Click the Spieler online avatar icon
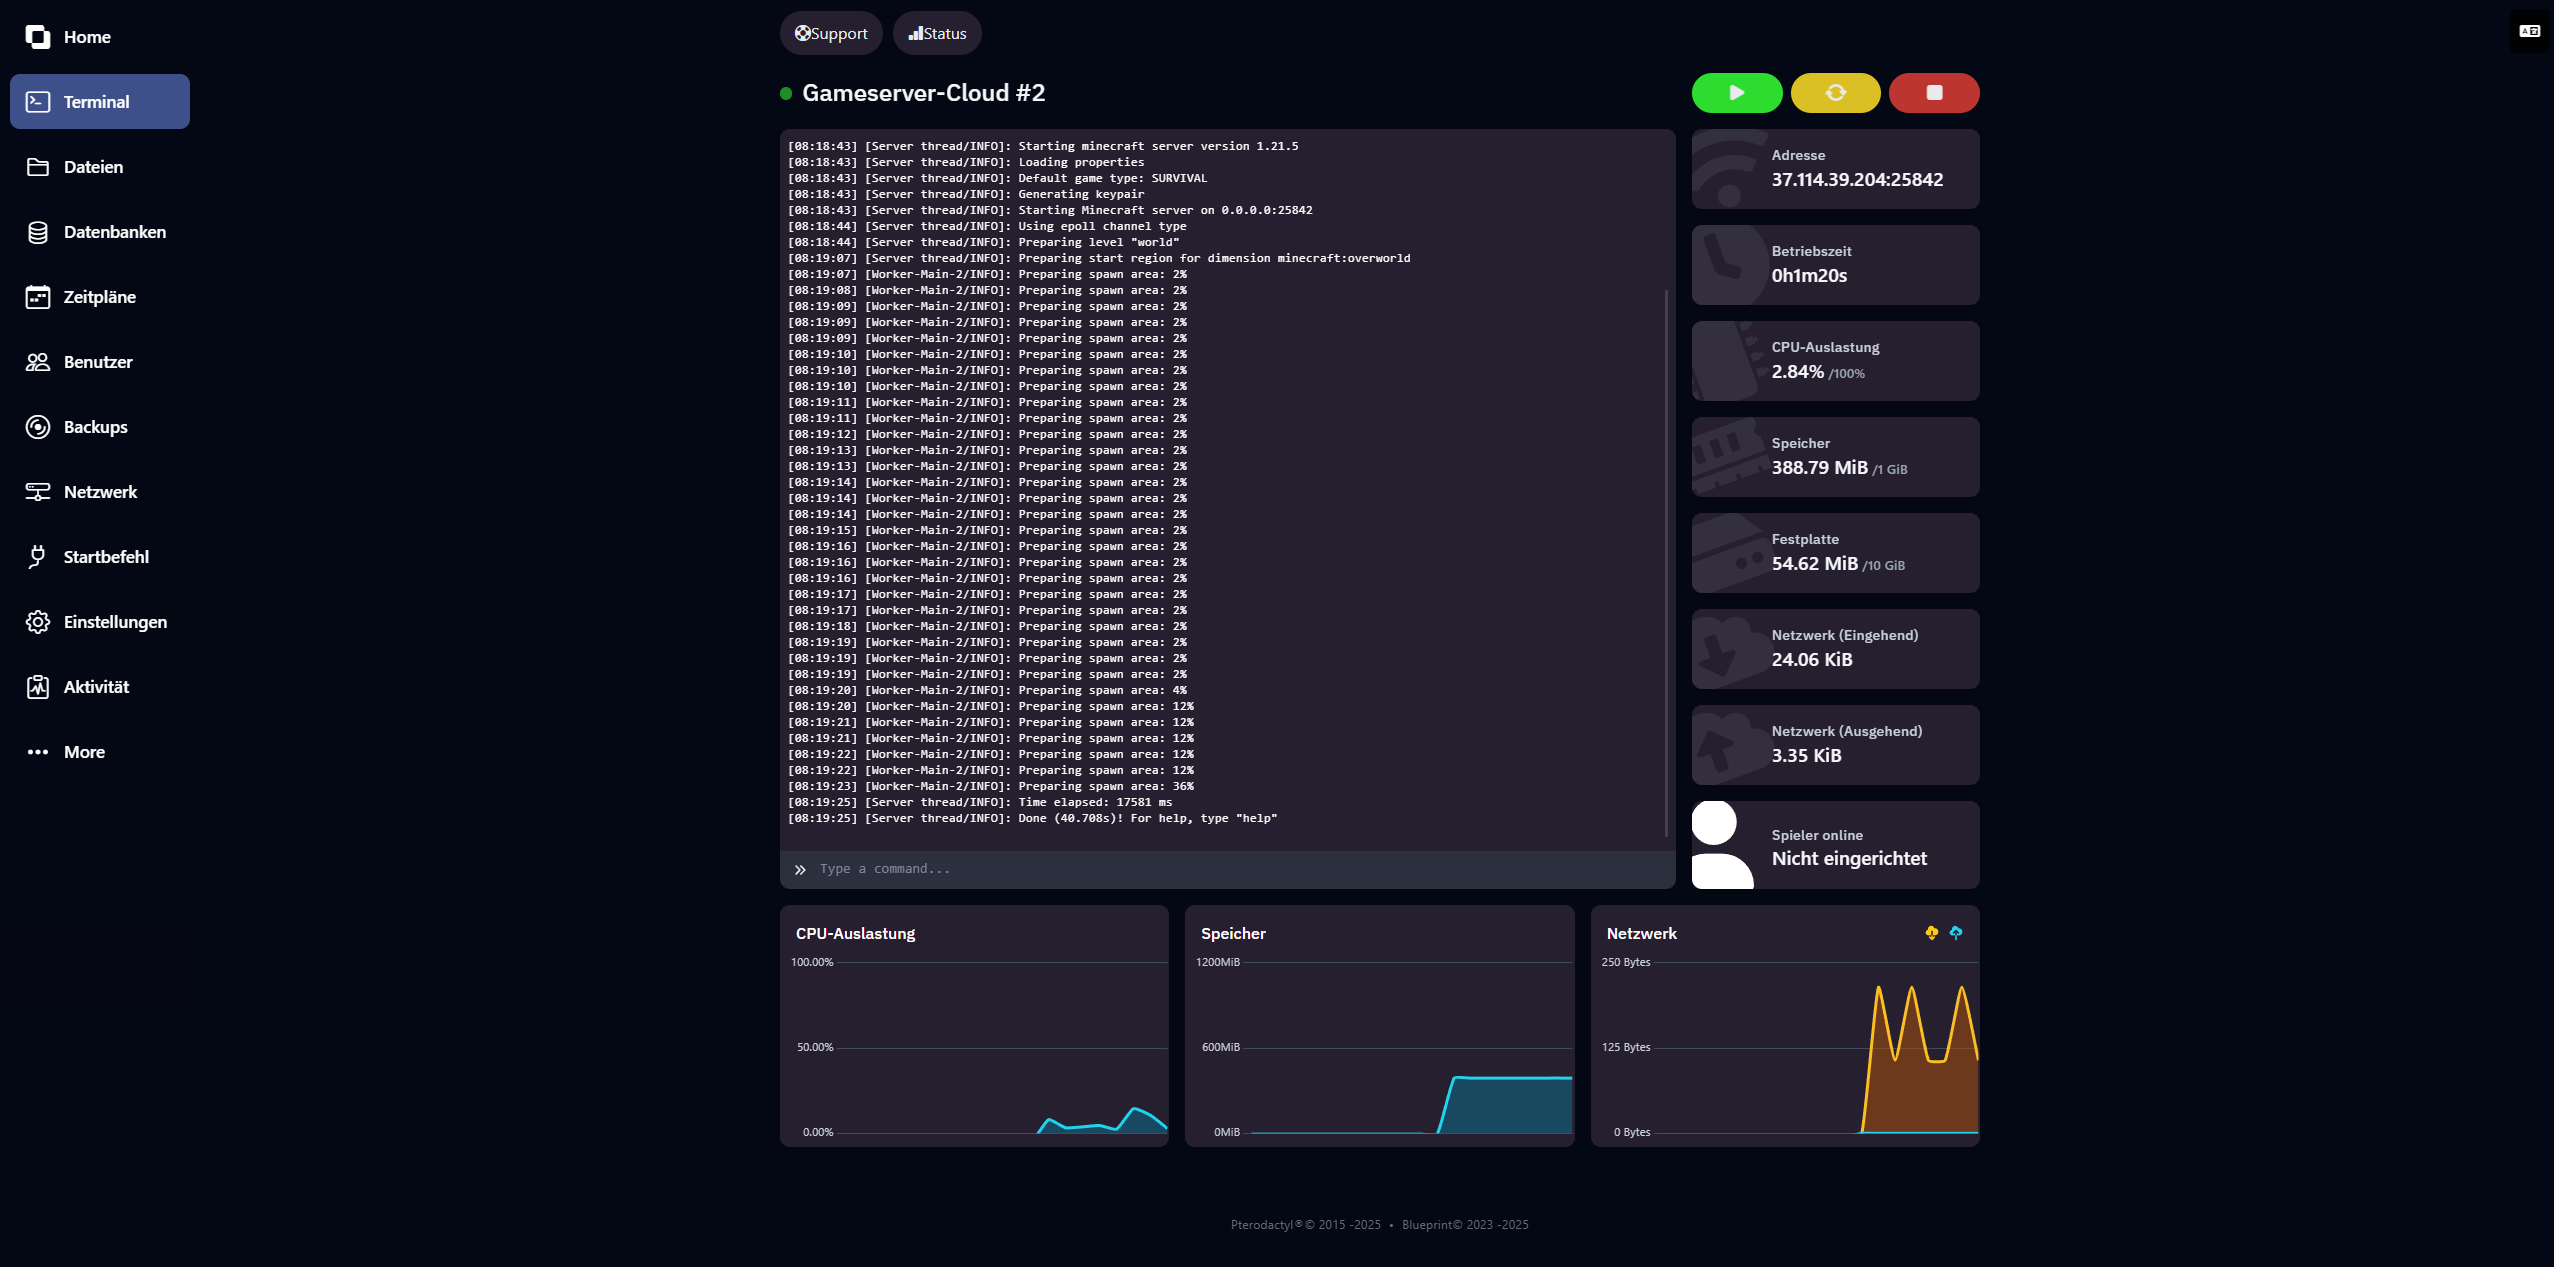Image resolution: width=2554 pixels, height=1267 pixels. [1722, 845]
